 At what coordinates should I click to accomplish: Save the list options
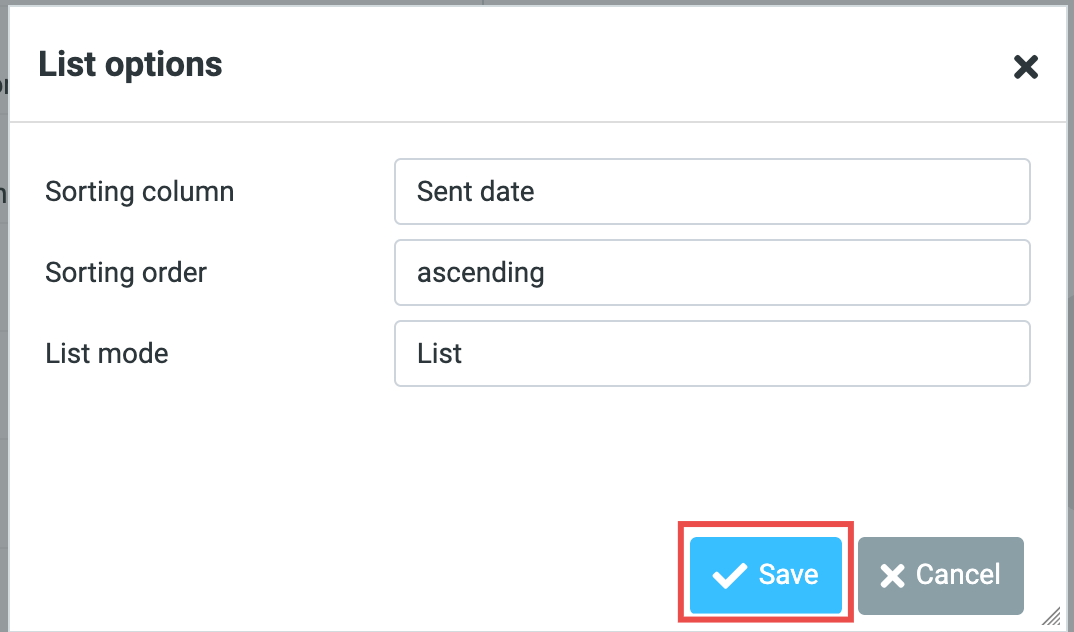(x=765, y=575)
